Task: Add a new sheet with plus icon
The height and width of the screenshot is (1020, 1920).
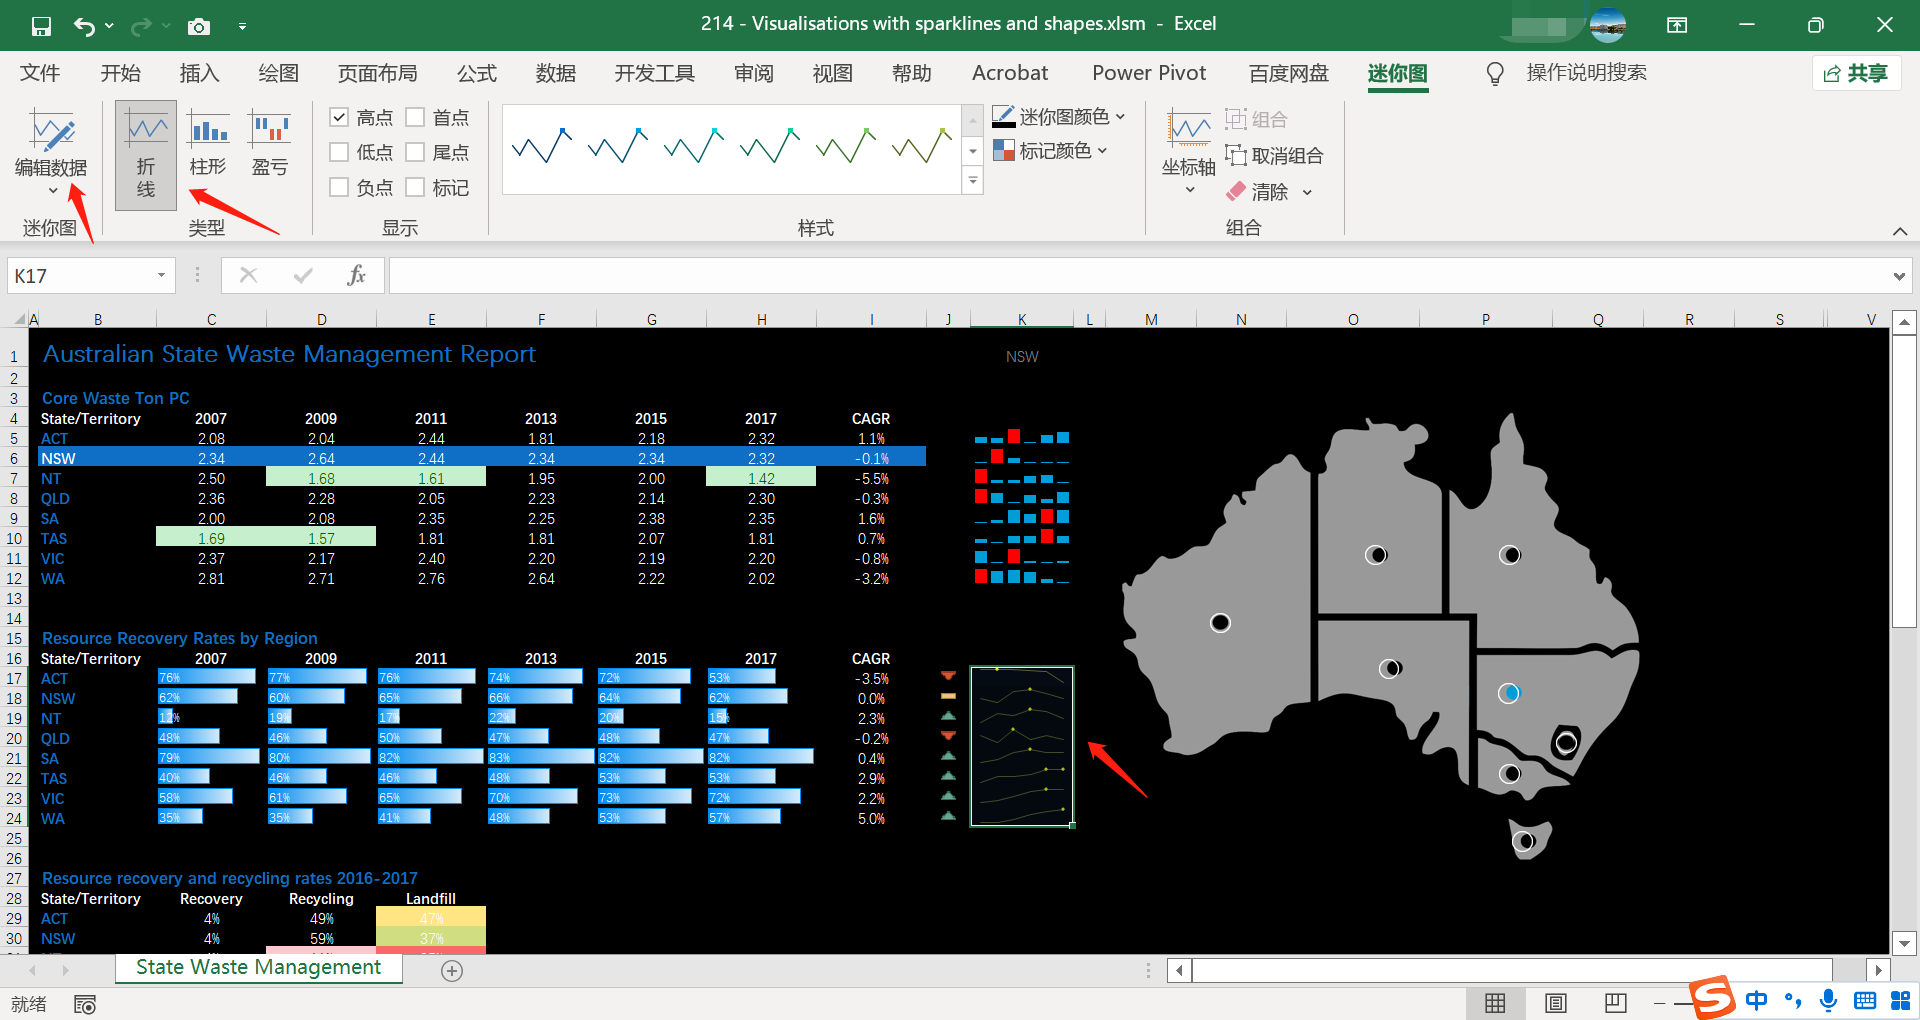Action: pos(452,971)
